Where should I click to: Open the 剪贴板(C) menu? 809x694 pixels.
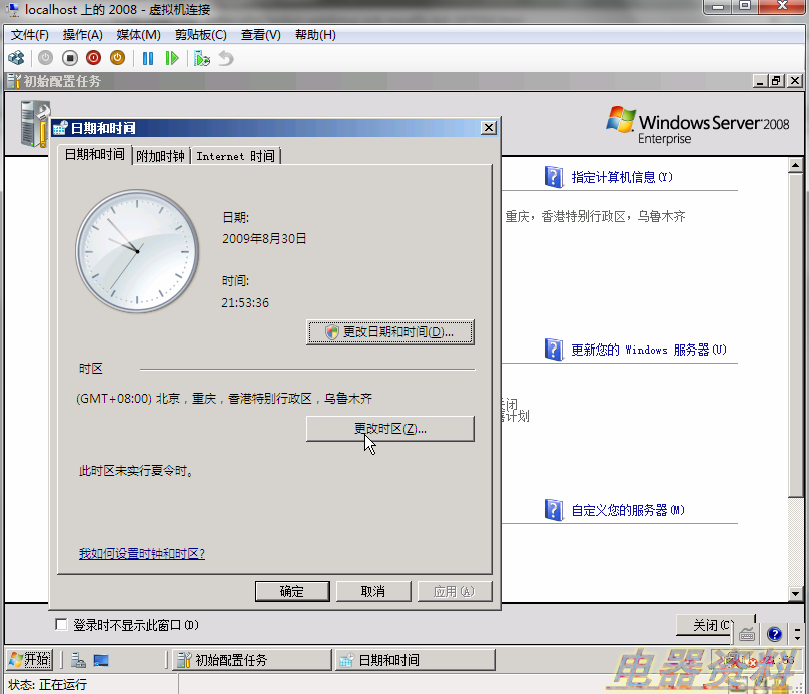[200, 35]
